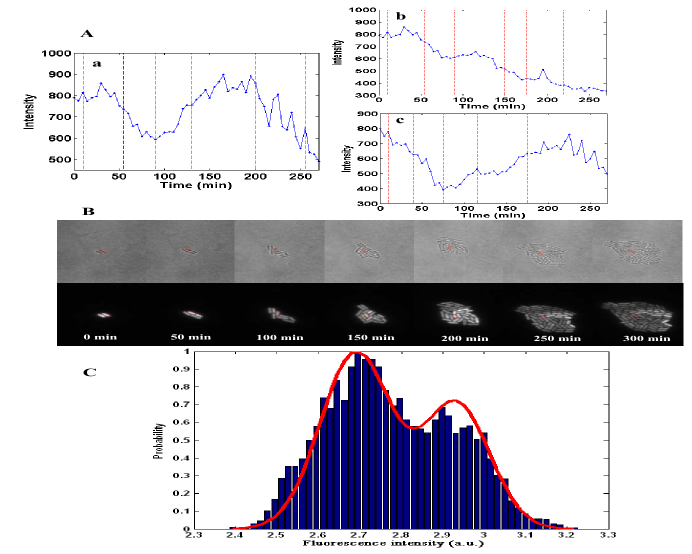Click the "300 min" time label

pos(647,339)
